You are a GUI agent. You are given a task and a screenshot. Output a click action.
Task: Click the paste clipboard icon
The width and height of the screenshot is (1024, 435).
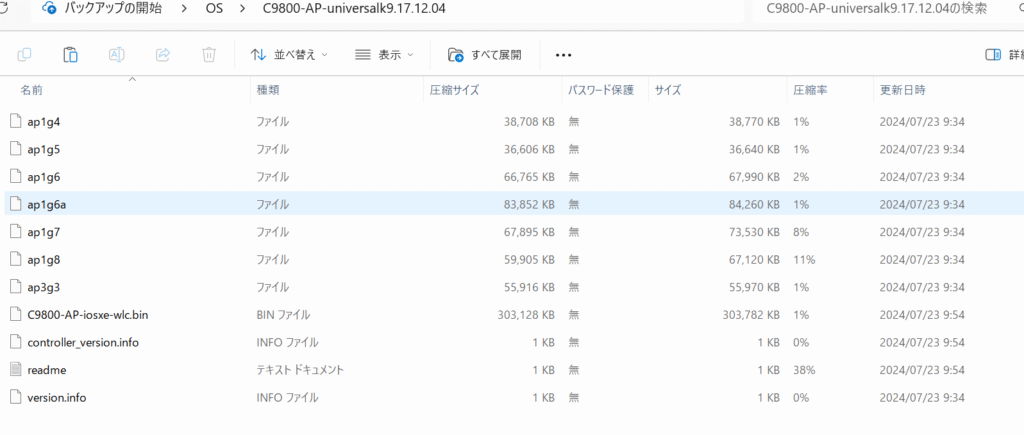71,55
